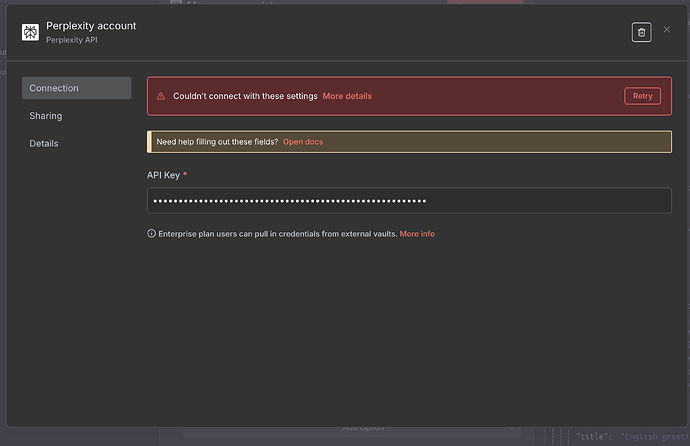690x446 pixels.
Task: Click the Perplexity logo icon
Action: click(x=30, y=32)
